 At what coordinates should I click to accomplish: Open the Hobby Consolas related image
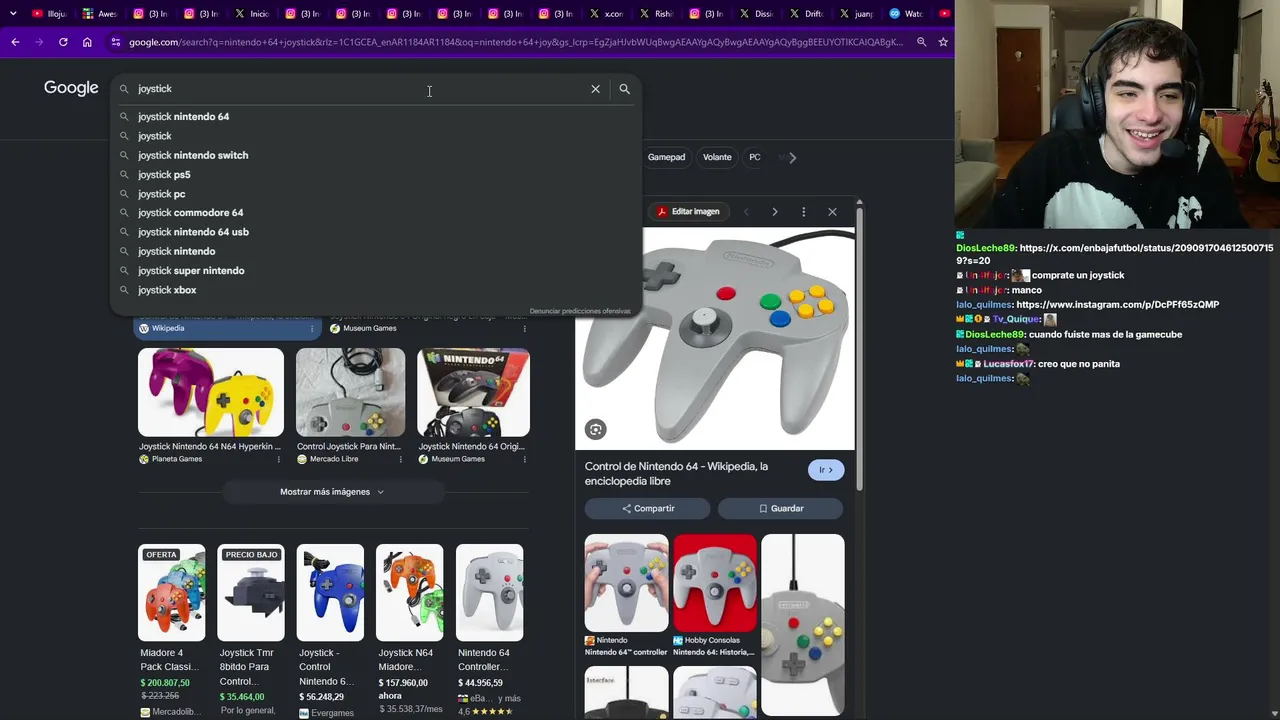tap(715, 583)
